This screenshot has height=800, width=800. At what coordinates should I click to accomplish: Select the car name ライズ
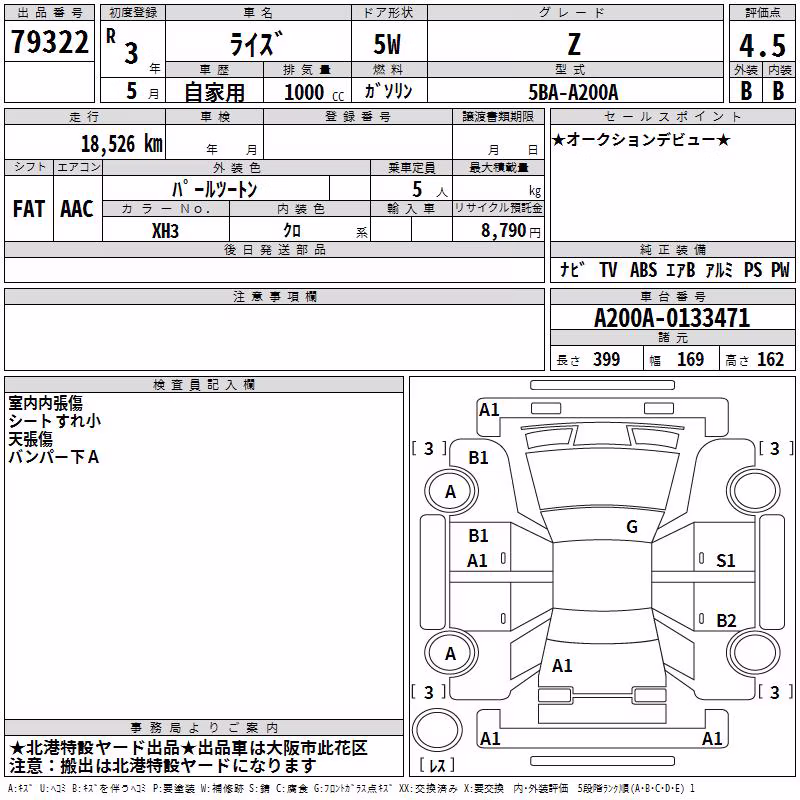pos(257,44)
